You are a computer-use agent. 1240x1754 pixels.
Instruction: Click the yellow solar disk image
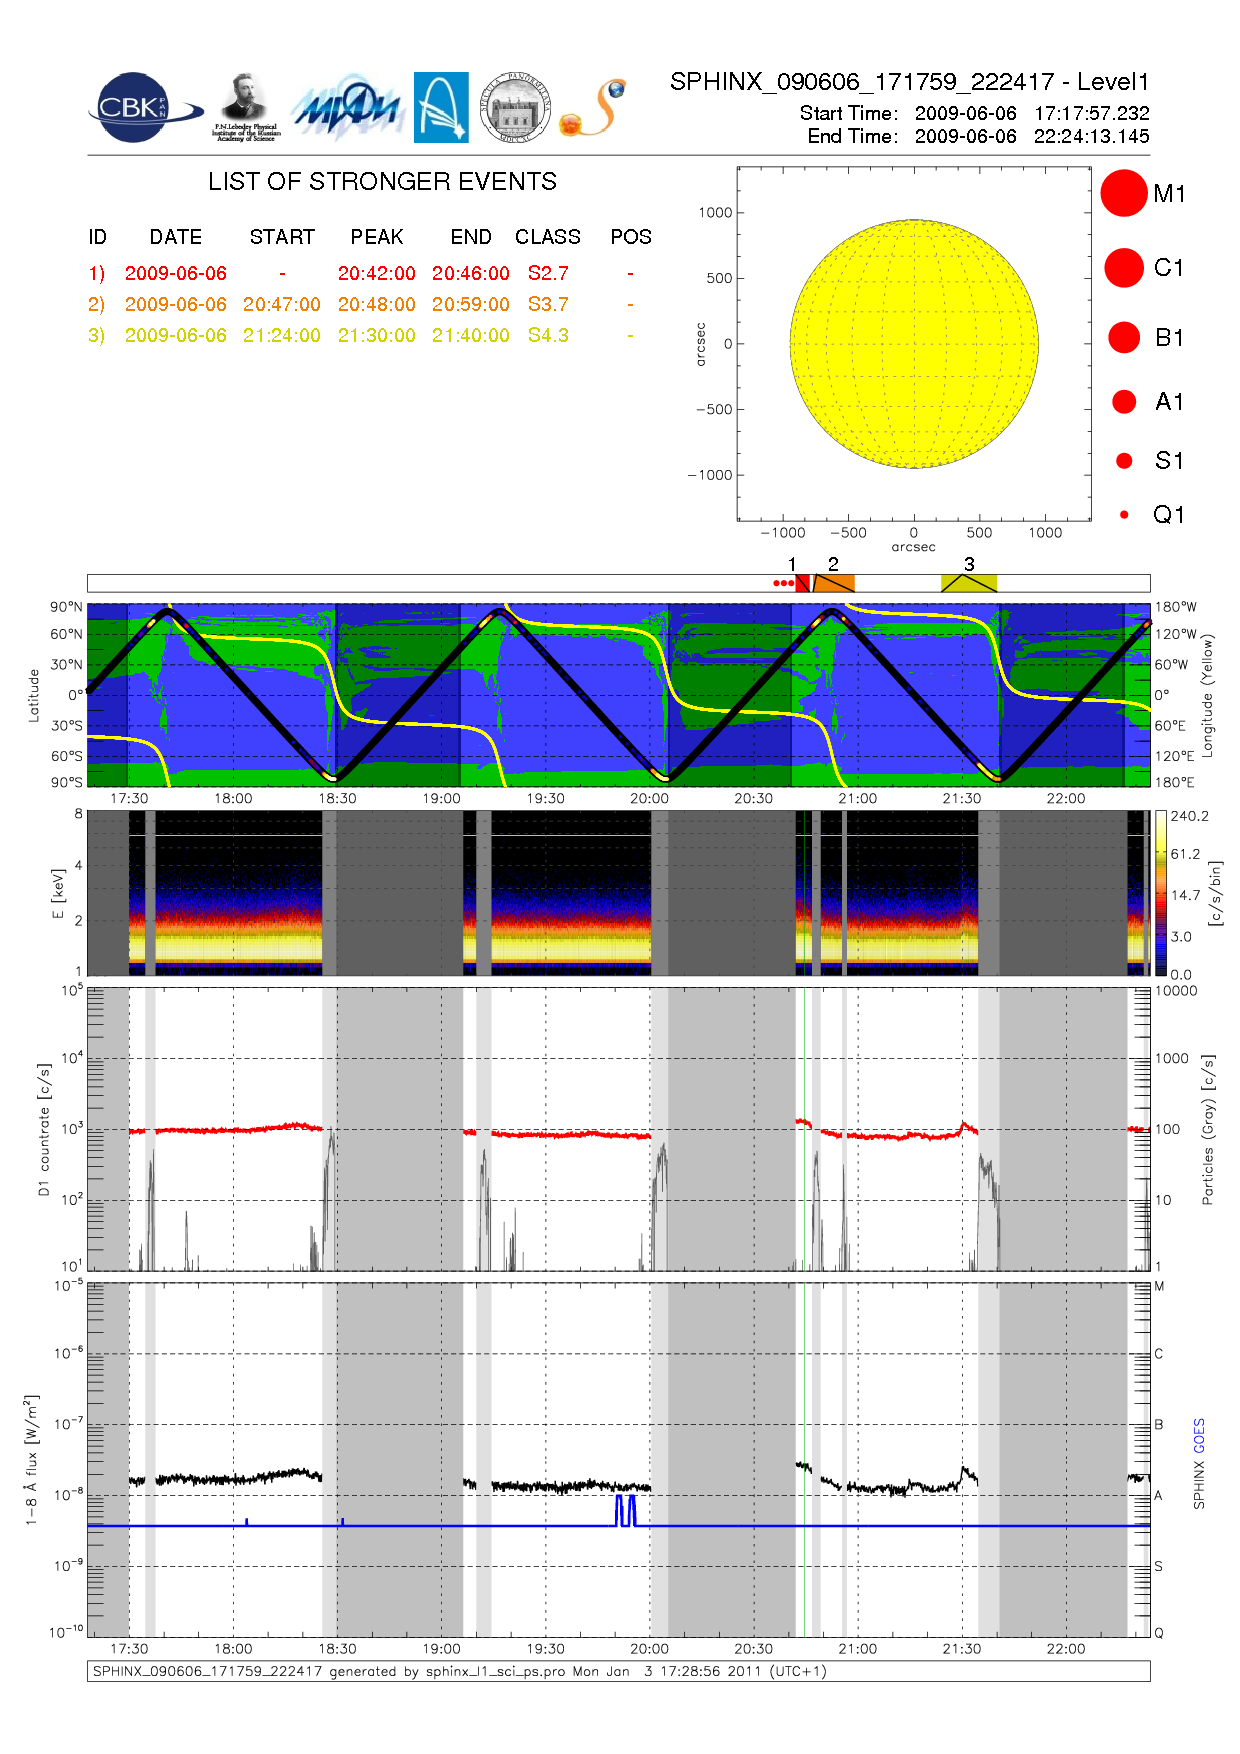(914, 344)
